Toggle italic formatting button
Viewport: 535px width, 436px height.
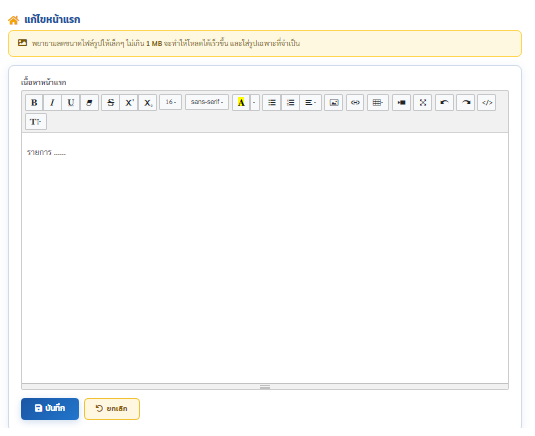(53, 103)
